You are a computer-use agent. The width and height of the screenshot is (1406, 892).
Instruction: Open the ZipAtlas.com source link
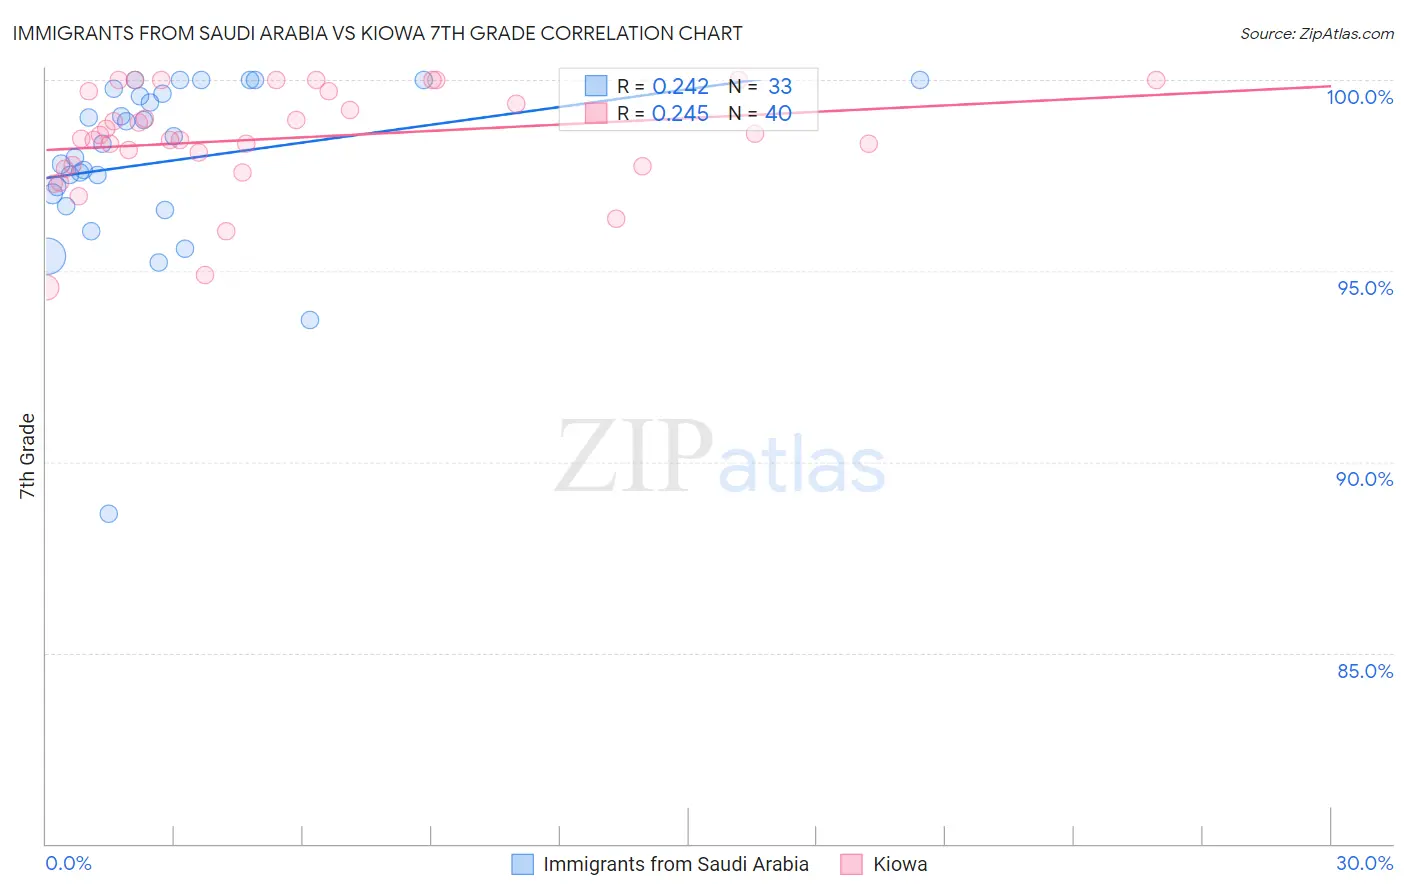1317,33
